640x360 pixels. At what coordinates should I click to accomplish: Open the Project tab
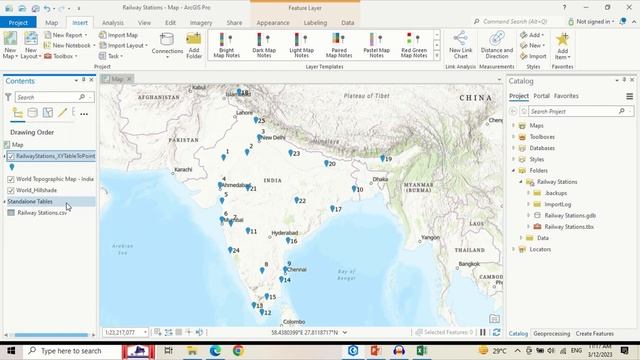(x=18, y=22)
